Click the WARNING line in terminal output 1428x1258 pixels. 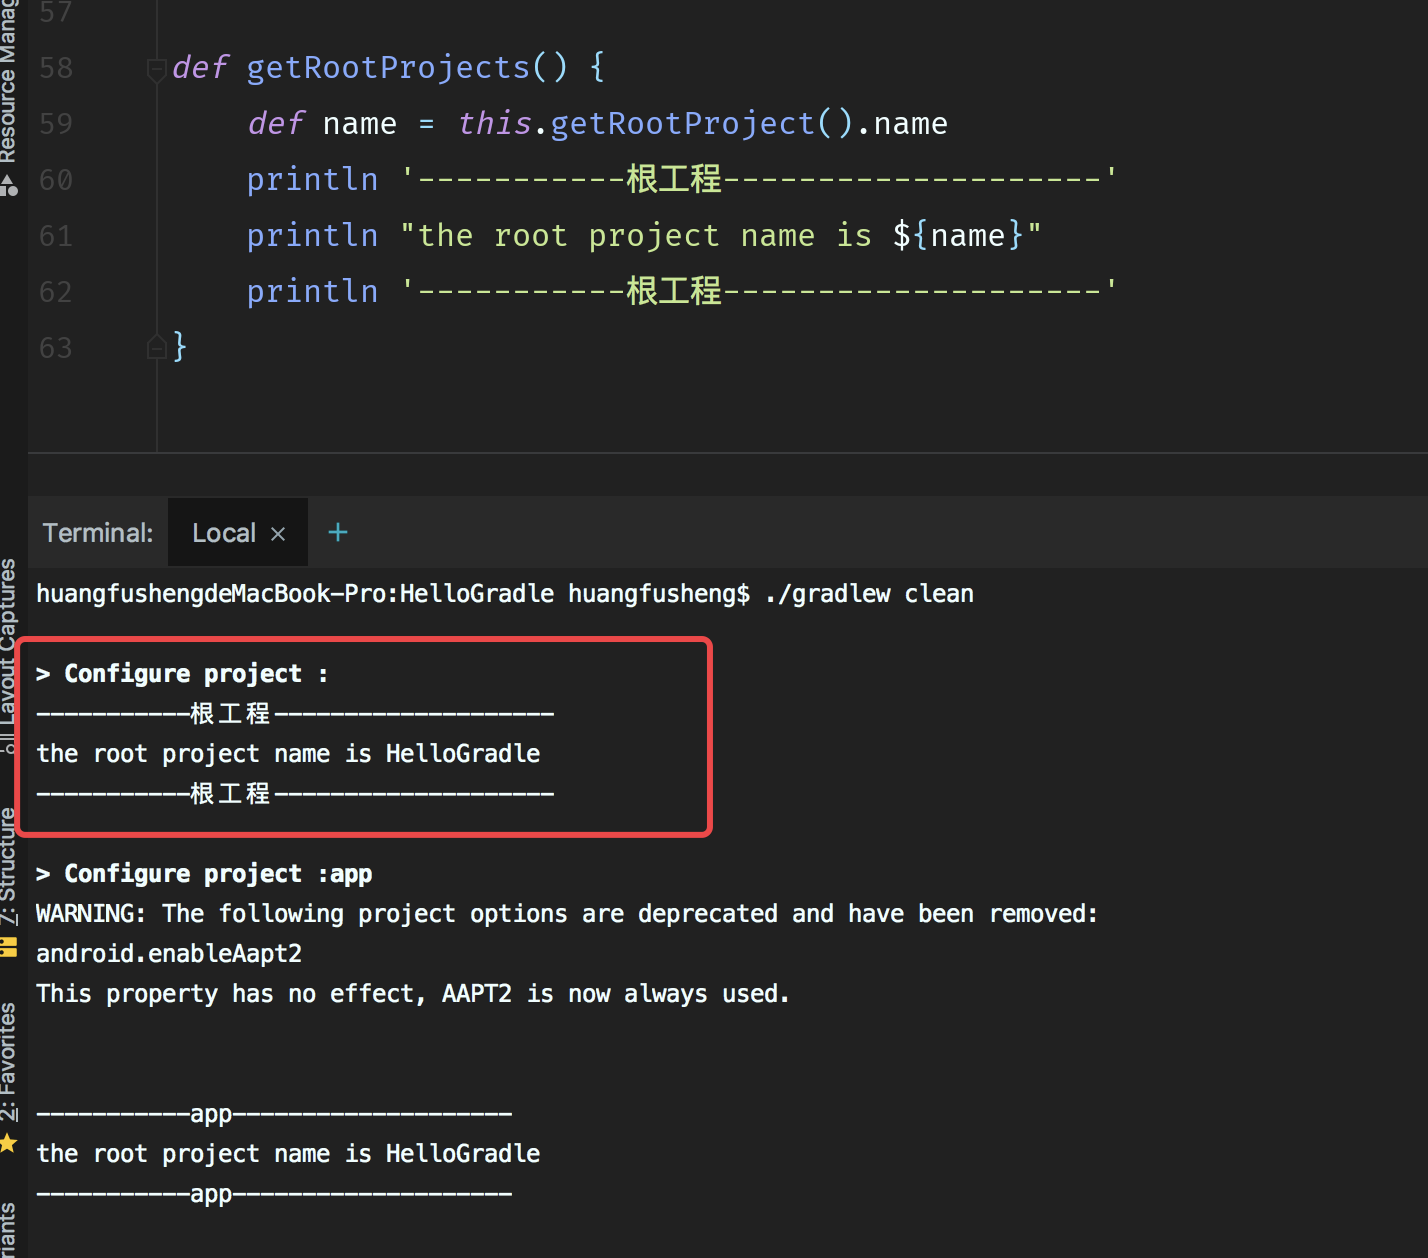click(x=567, y=914)
